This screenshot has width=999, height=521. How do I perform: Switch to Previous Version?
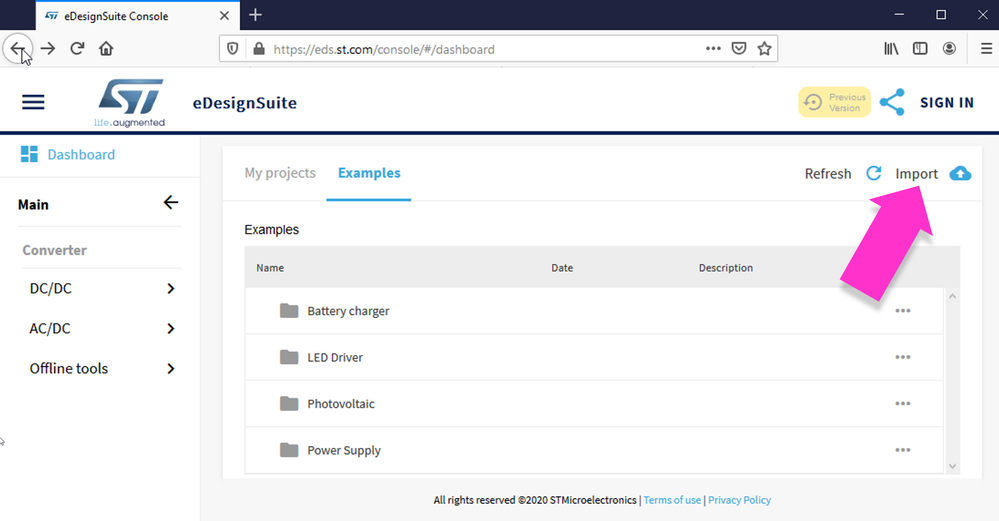(835, 102)
